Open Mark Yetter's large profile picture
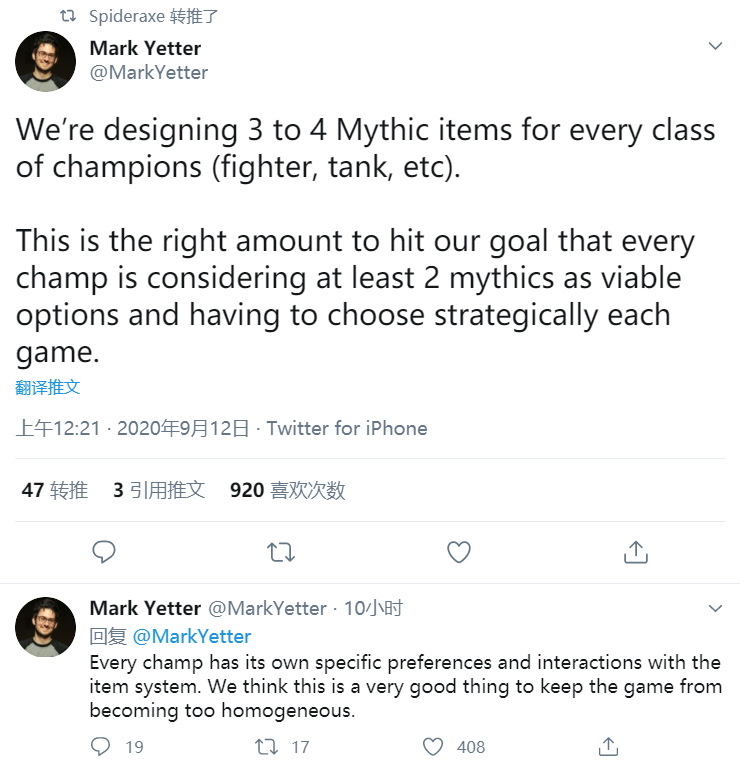Screen dimensions: 740x765 (x=46, y=62)
